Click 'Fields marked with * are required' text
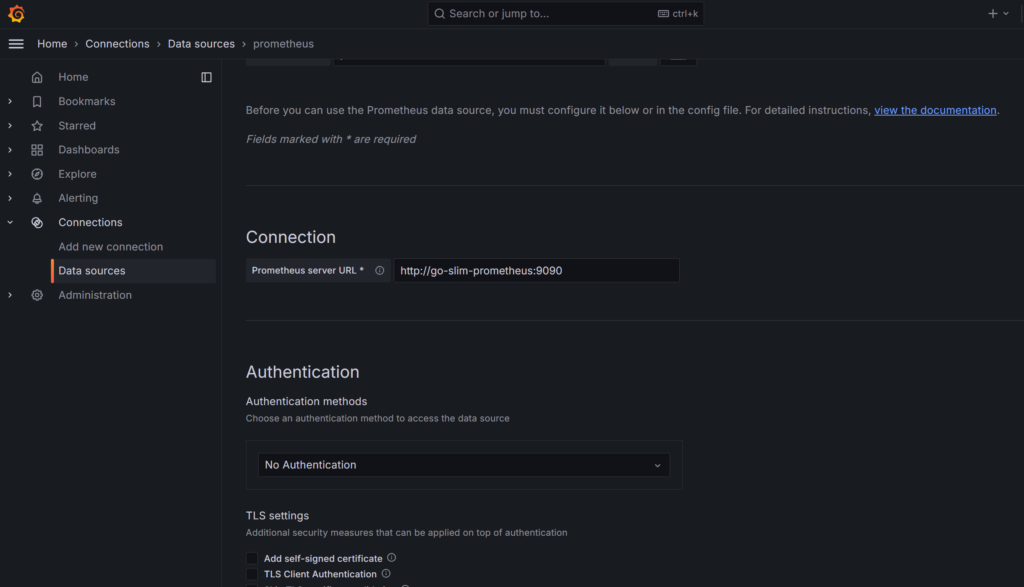 [x=330, y=139]
